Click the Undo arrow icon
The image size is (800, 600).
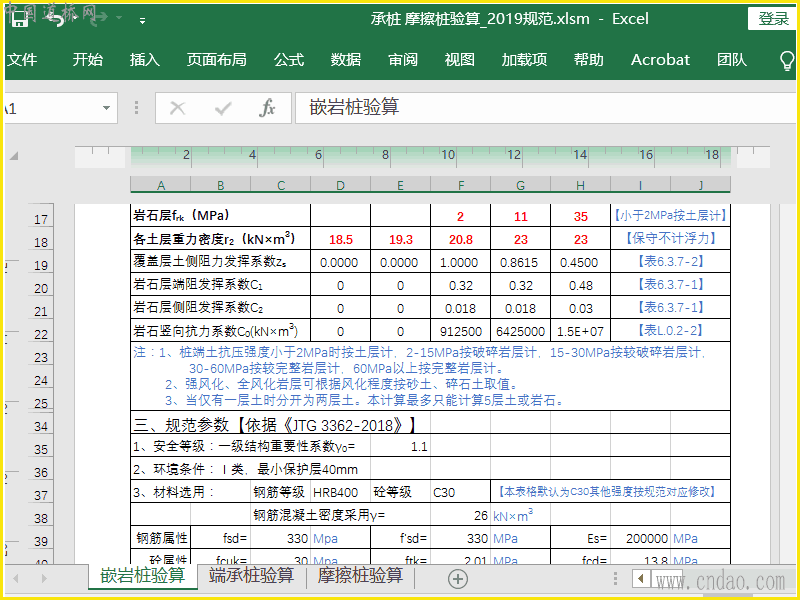point(57,19)
